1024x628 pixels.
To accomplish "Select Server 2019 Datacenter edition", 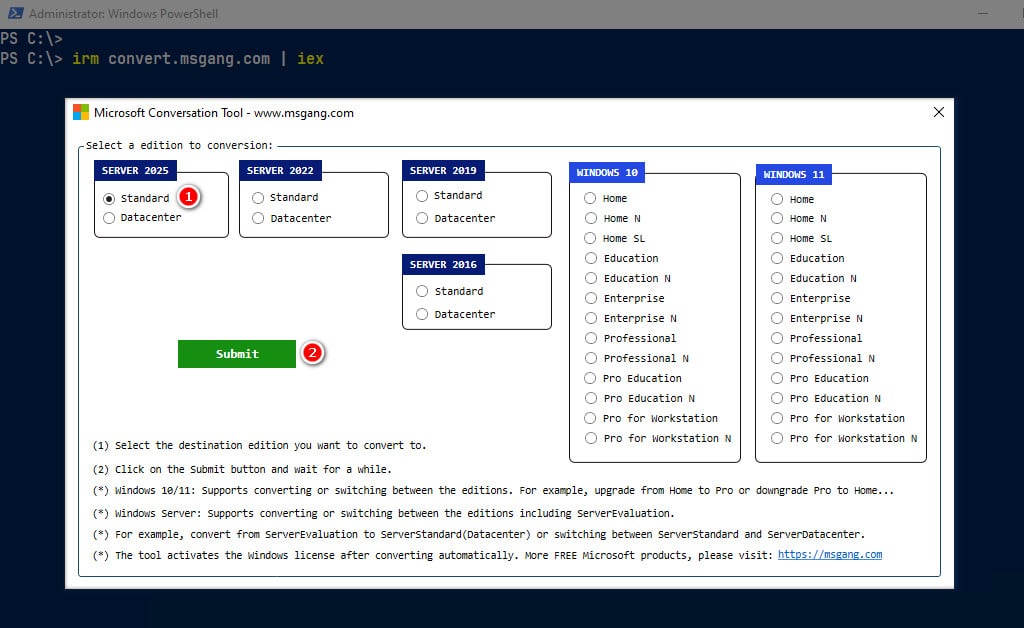I will tap(422, 218).
